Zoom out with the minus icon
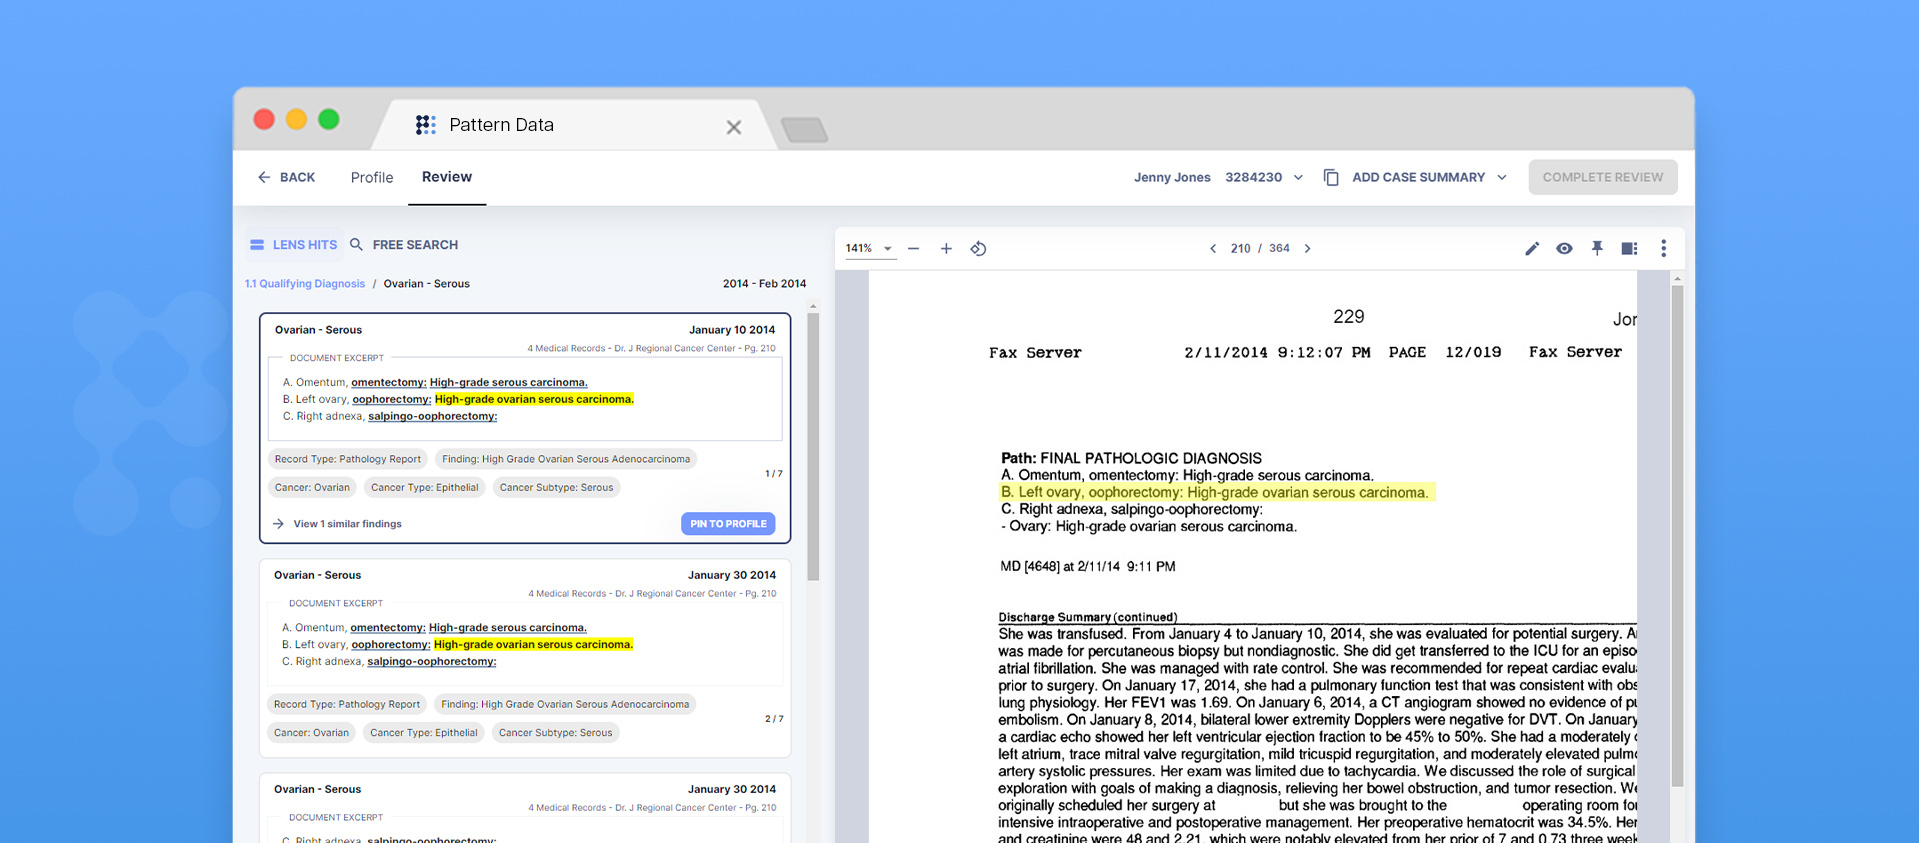The width and height of the screenshot is (1919, 843). click(x=913, y=249)
